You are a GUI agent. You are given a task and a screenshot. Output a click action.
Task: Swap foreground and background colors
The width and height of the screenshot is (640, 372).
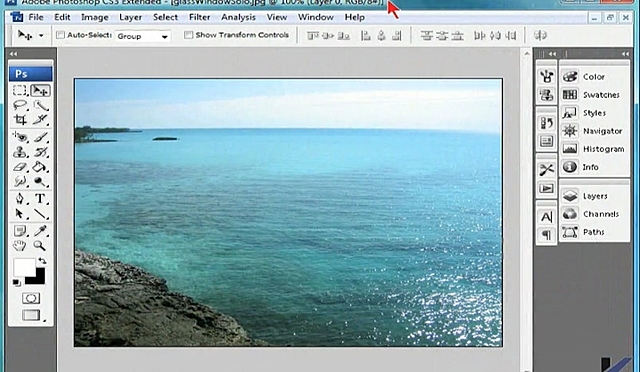click(x=42, y=261)
